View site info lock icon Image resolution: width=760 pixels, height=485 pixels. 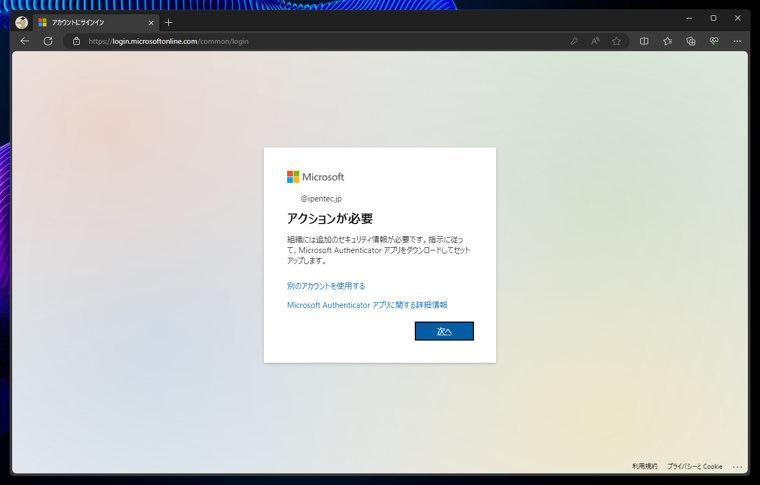coord(77,41)
